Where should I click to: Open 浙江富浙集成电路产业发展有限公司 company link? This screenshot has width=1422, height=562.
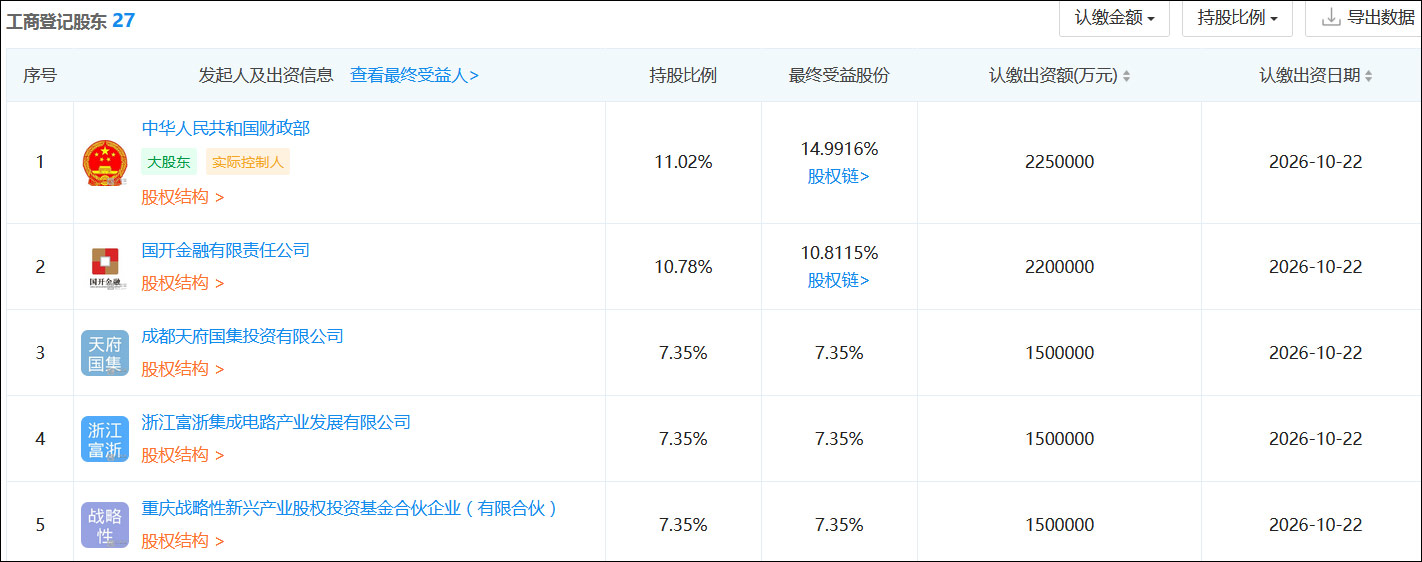point(276,422)
